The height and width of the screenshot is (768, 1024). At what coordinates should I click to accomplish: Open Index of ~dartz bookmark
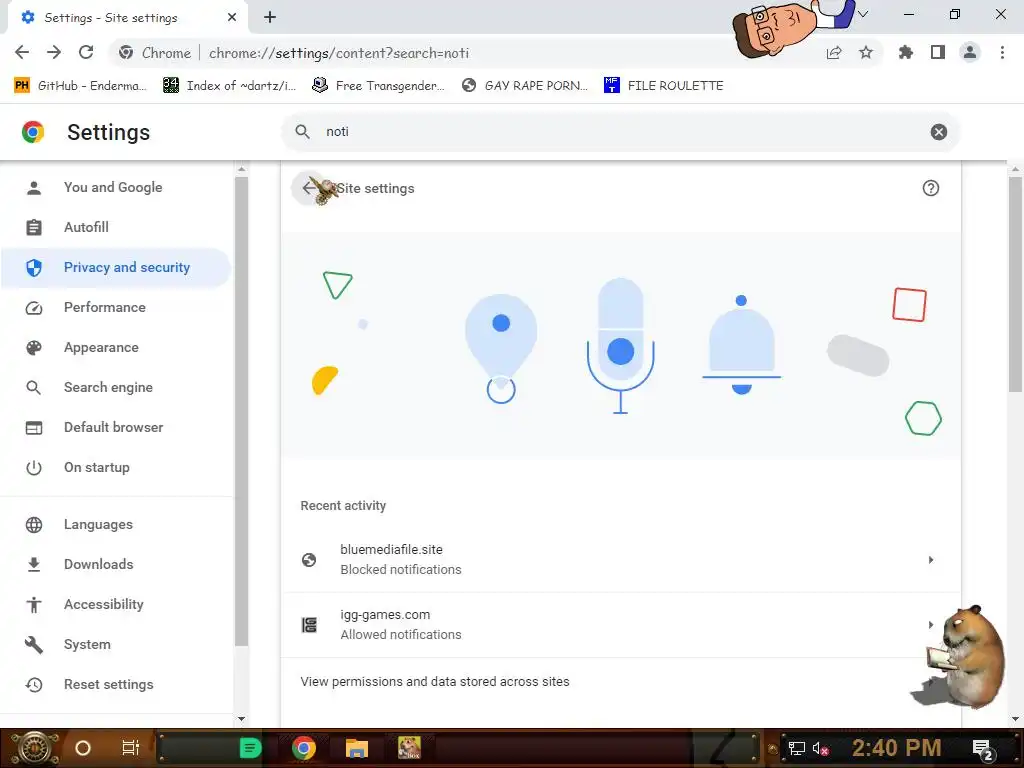(x=229, y=86)
